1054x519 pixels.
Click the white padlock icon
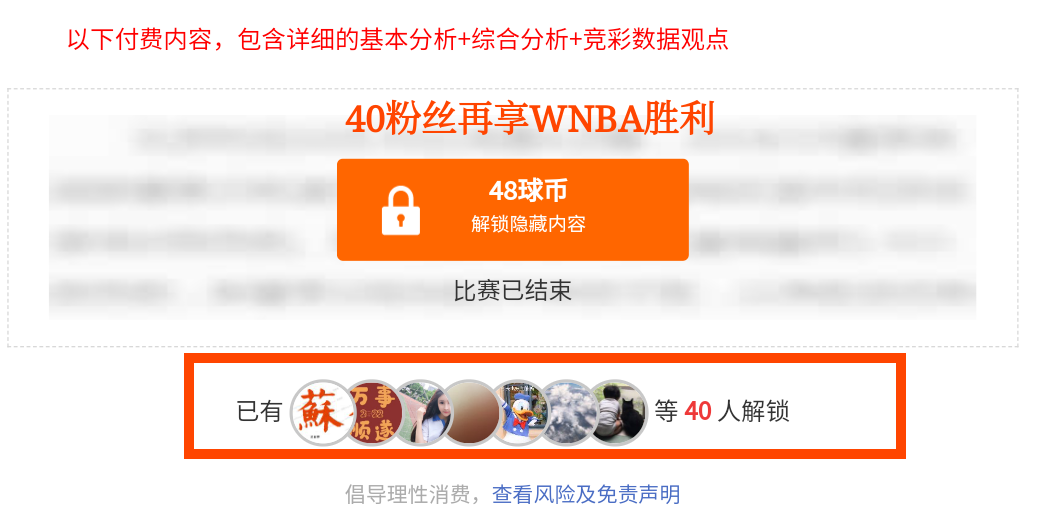[401, 210]
